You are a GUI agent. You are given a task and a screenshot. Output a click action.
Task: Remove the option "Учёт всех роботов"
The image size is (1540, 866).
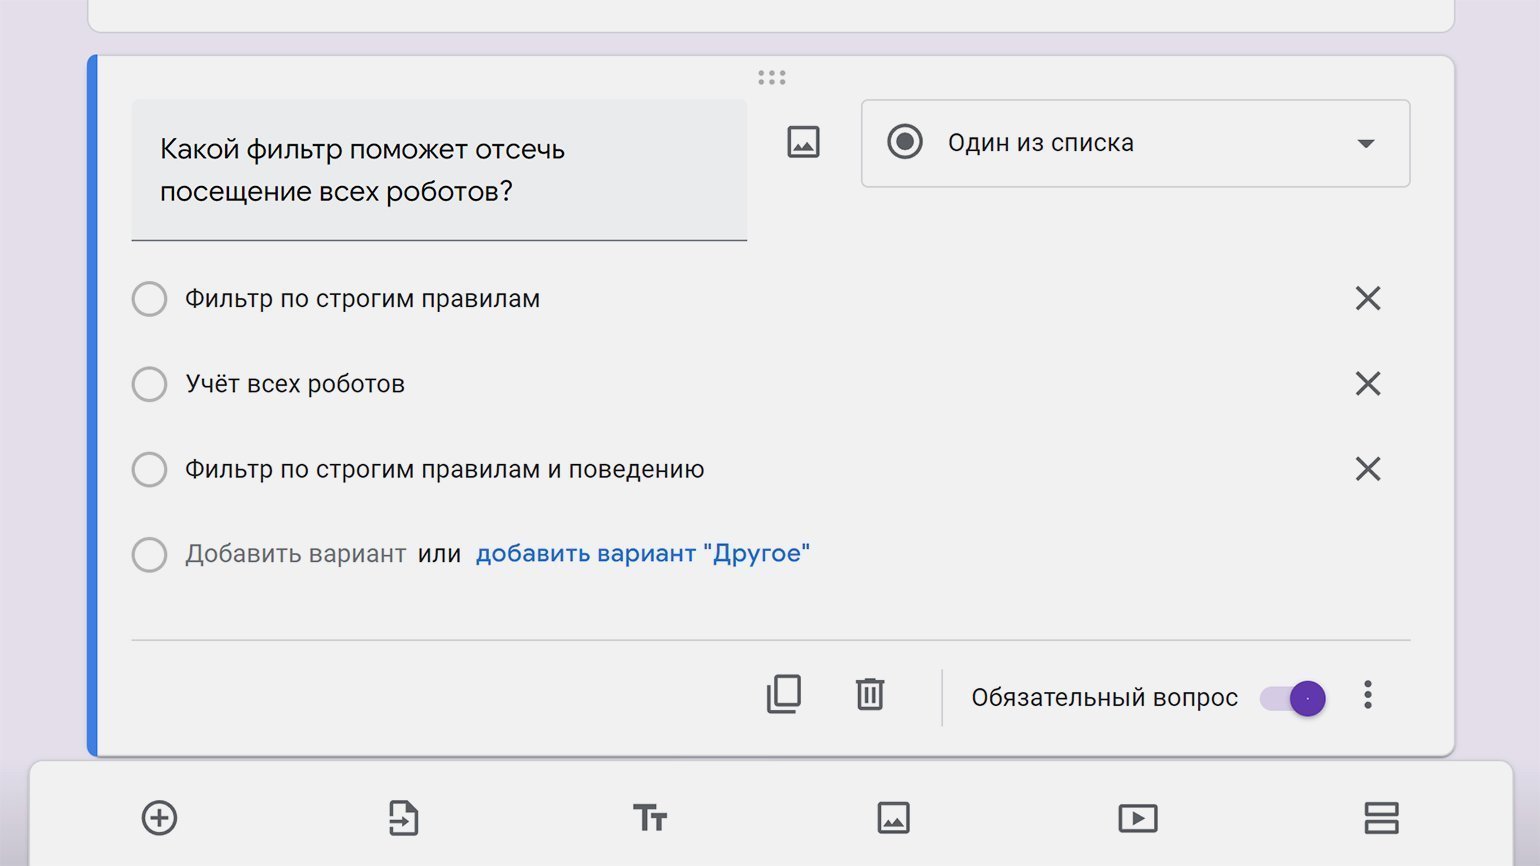tap(1367, 384)
